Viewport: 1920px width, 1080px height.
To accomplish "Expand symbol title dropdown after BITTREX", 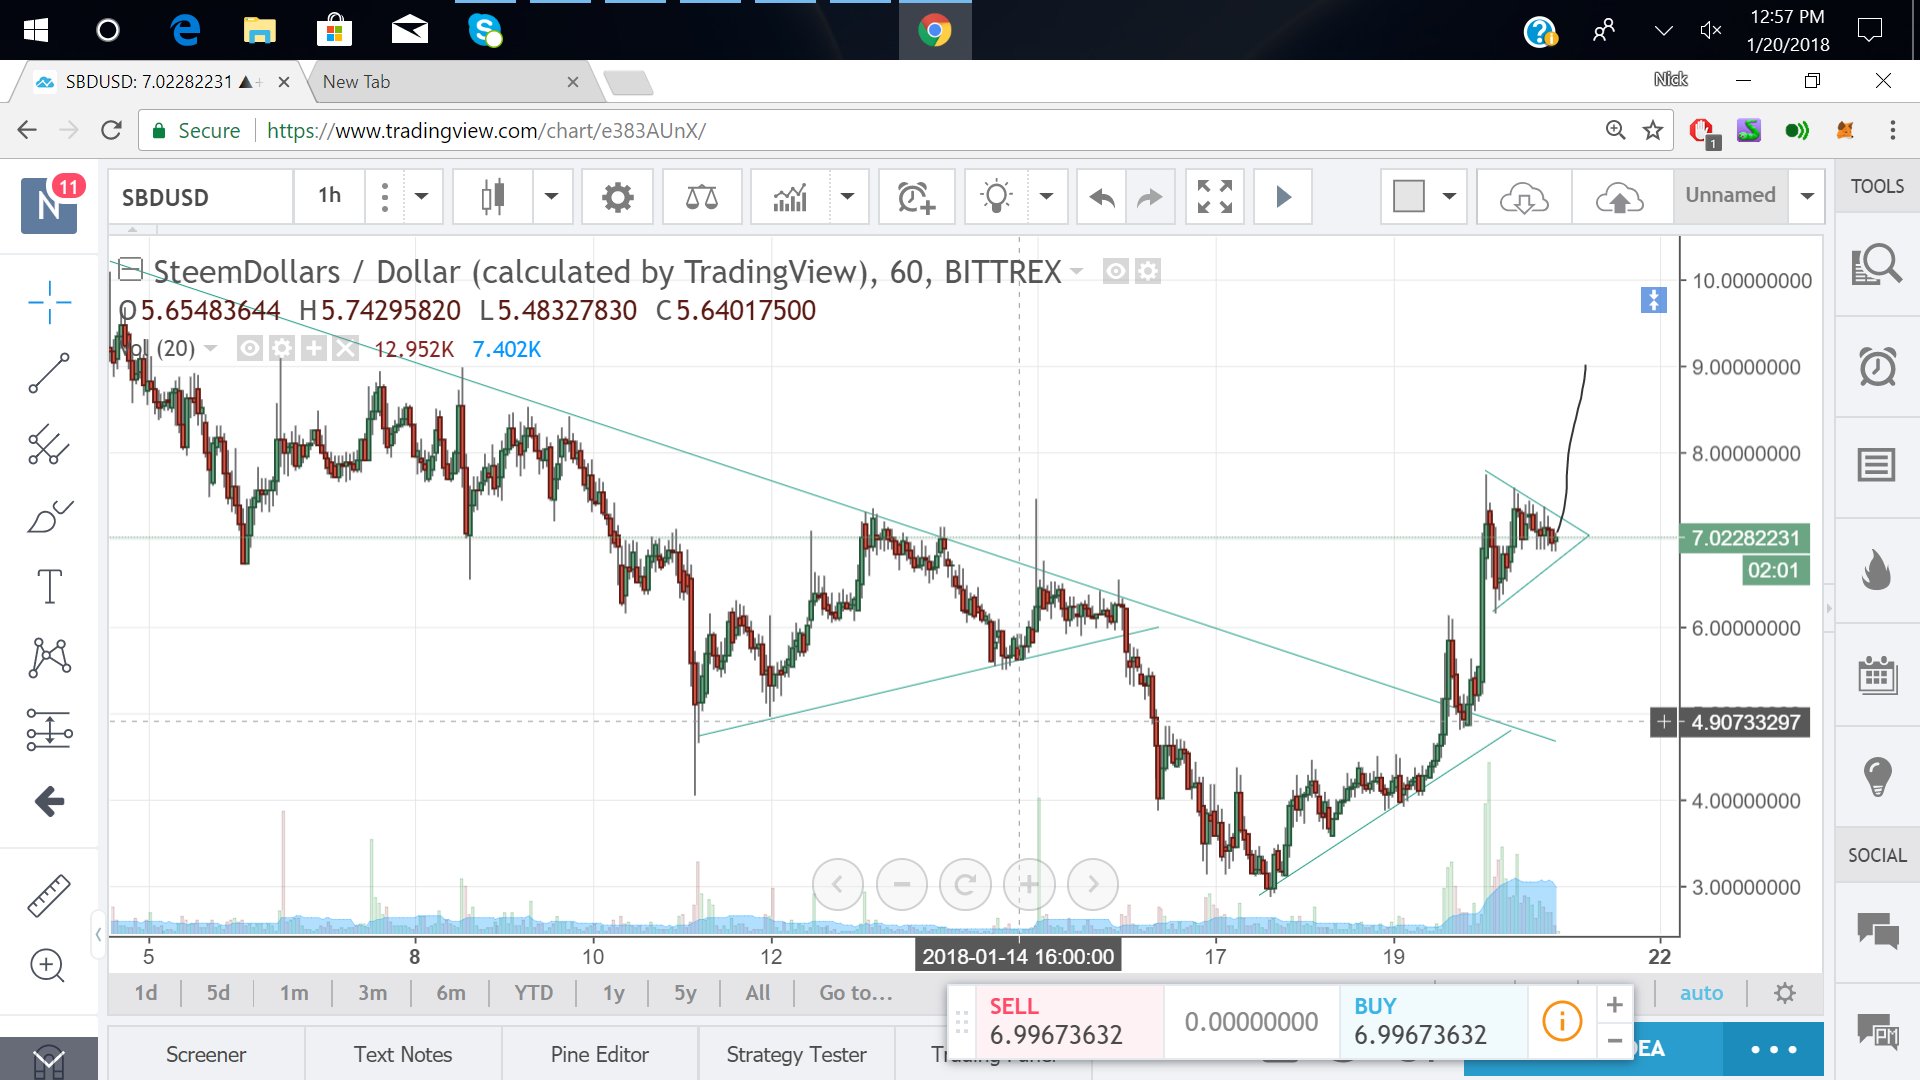I will pos(1077,272).
